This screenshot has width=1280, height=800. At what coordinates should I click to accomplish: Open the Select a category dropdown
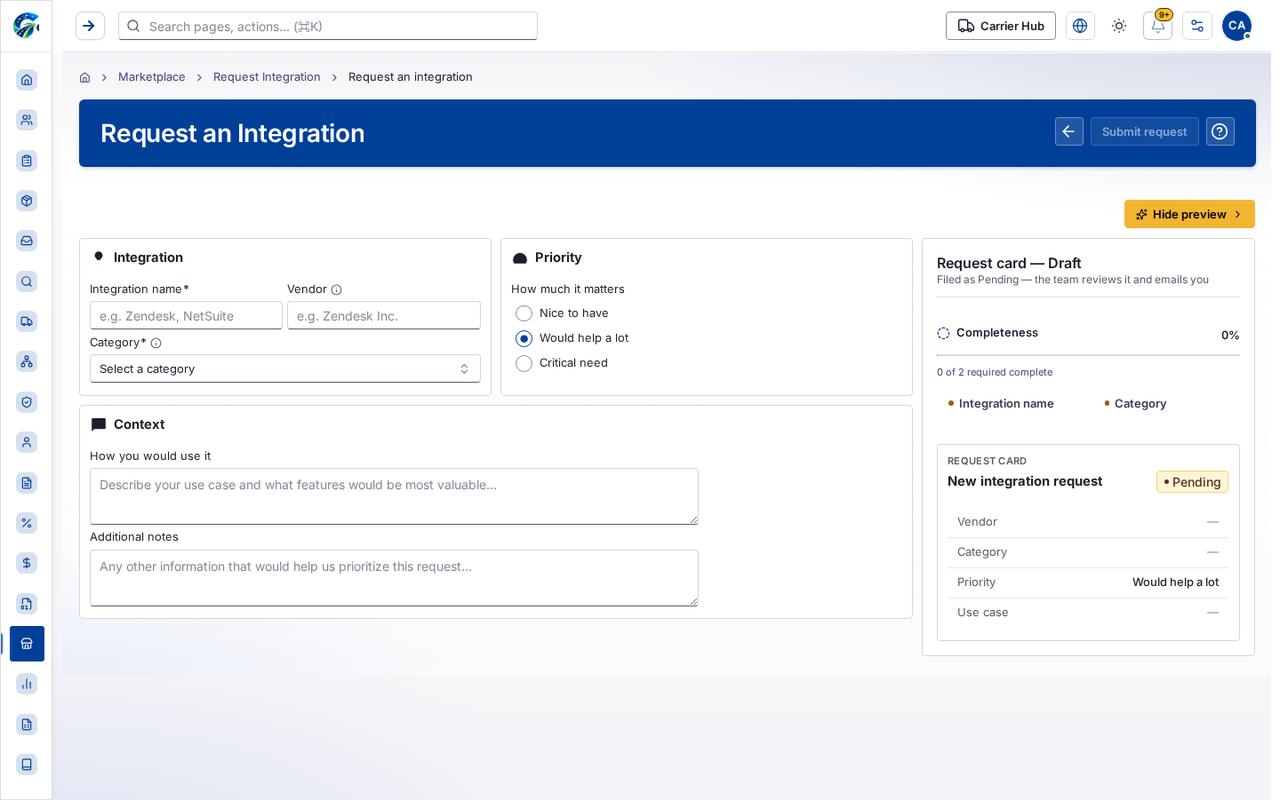(285, 369)
